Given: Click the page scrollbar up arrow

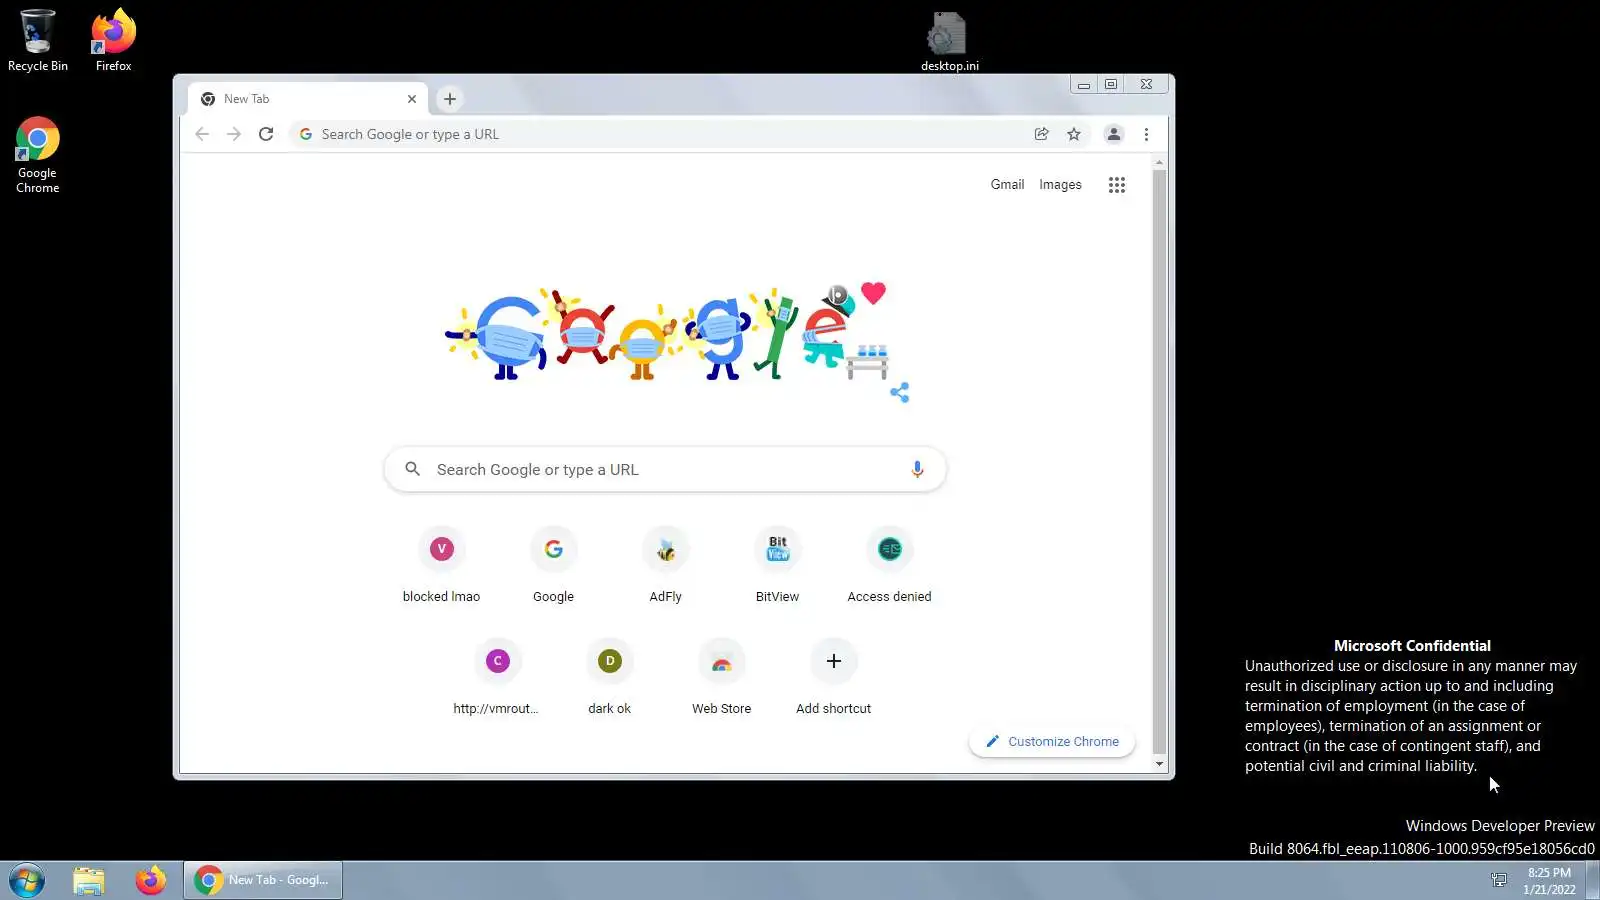Looking at the screenshot, I should pos(1159,161).
